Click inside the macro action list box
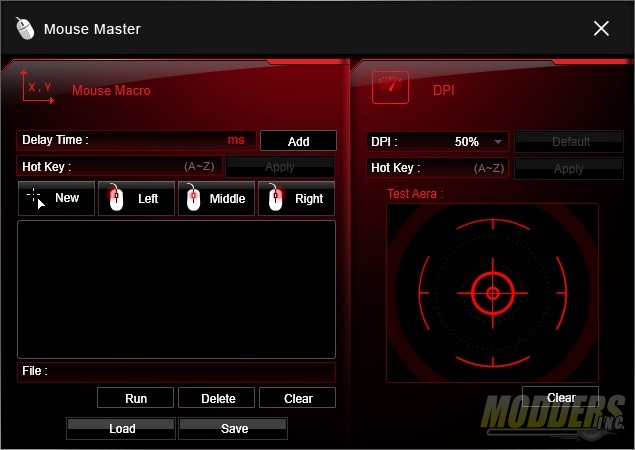The width and height of the screenshot is (635, 450). click(177, 289)
